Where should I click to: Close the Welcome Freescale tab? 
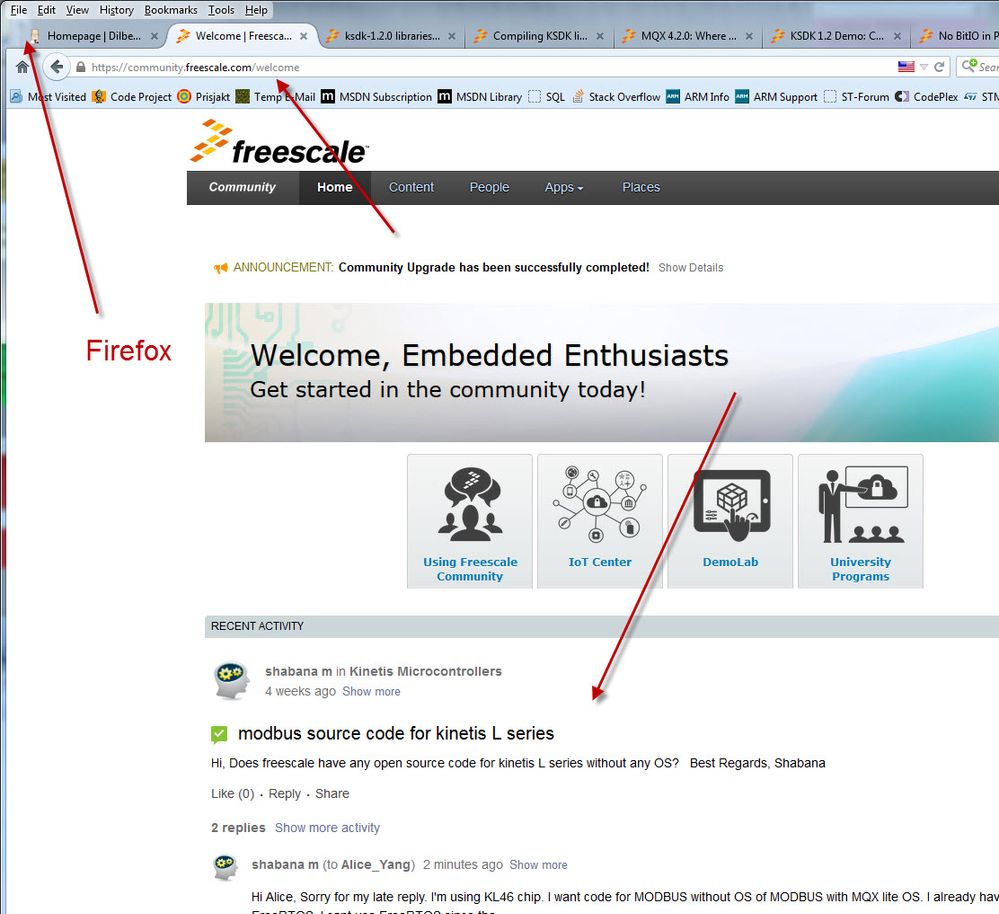(304, 36)
